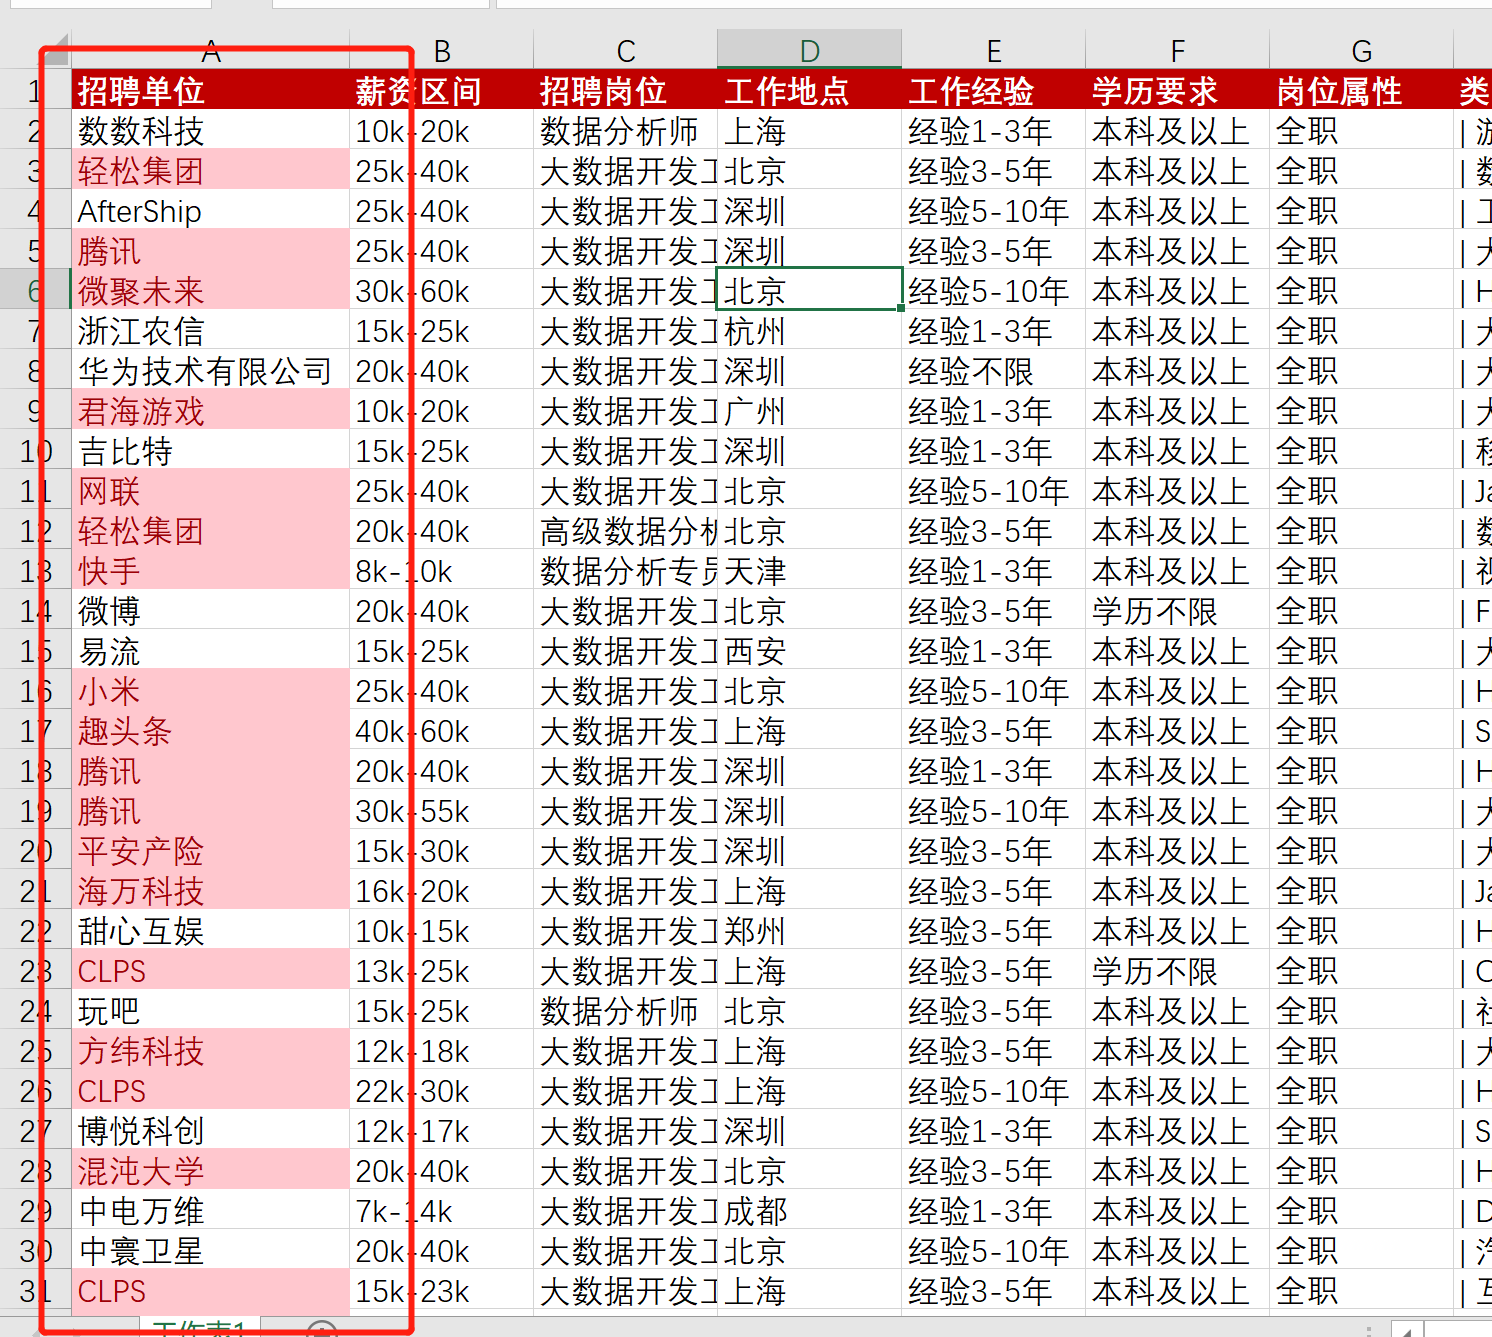The height and width of the screenshot is (1337, 1492).
Task: Select cell 混沌大学
Action: tap(210, 1171)
